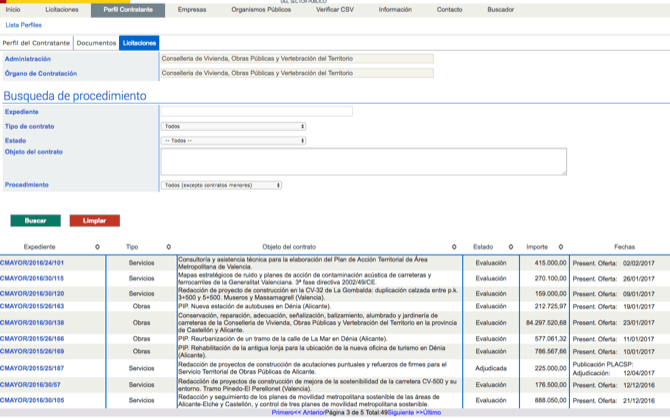Image resolution: width=670 pixels, height=419 pixels.
Task: Click the Administración read-only field
Action: click(297, 59)
